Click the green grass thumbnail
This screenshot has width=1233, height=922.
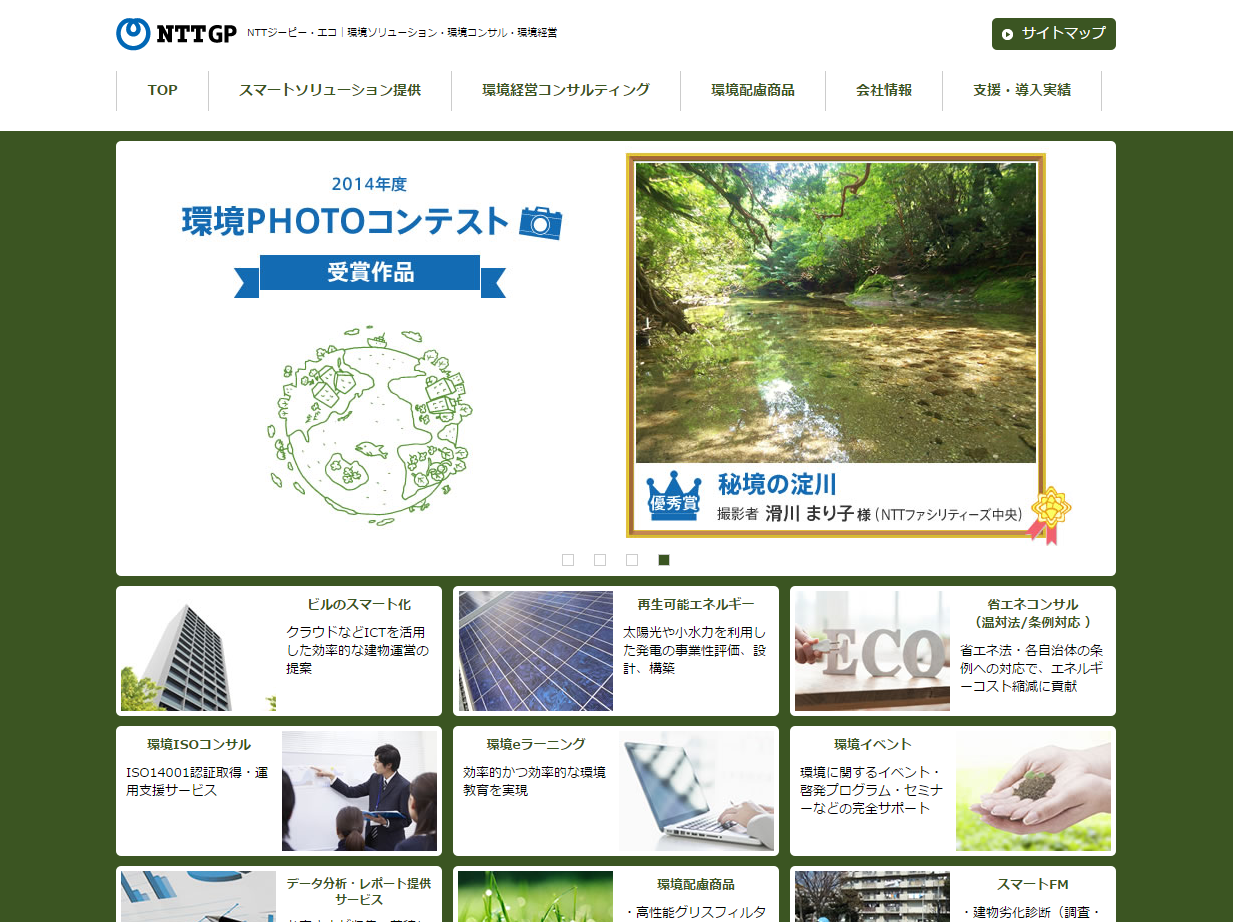click(535, 896)
